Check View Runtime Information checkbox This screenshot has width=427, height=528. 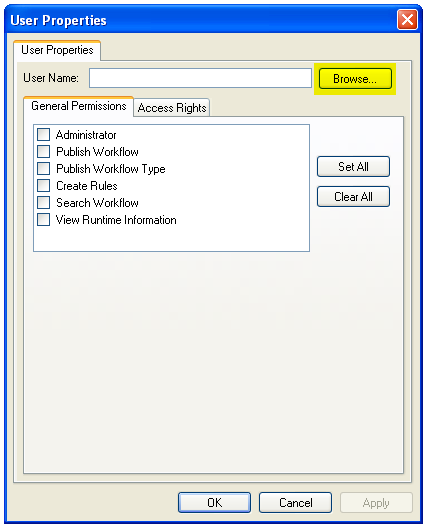coord(43,220)
